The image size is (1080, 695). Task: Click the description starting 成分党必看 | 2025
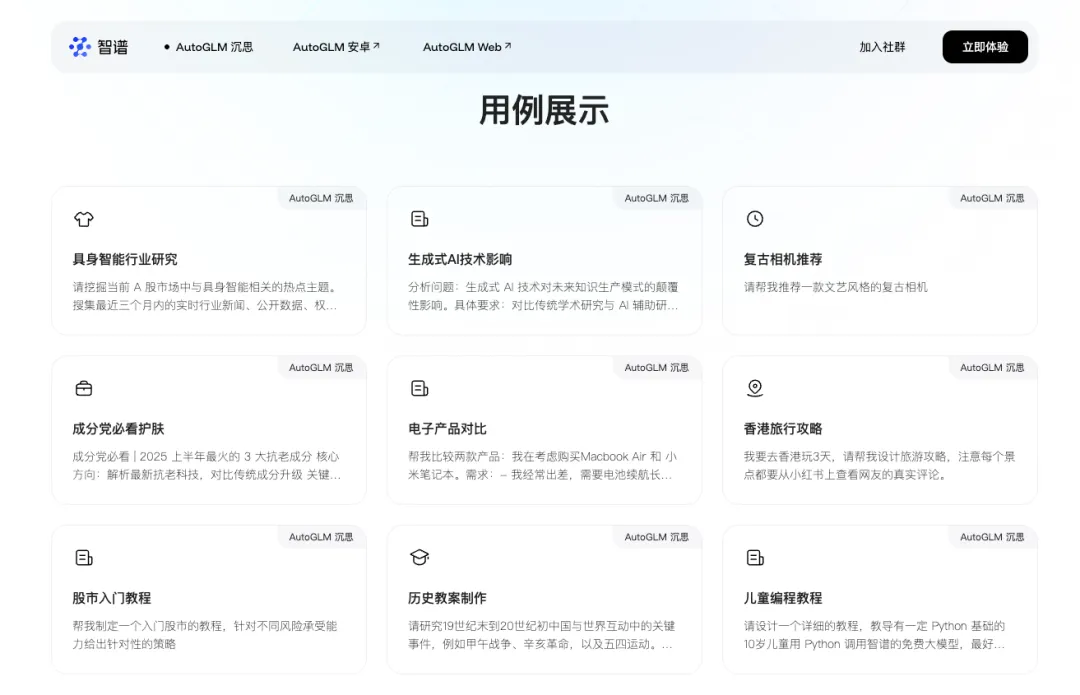[x=207, y=466]
